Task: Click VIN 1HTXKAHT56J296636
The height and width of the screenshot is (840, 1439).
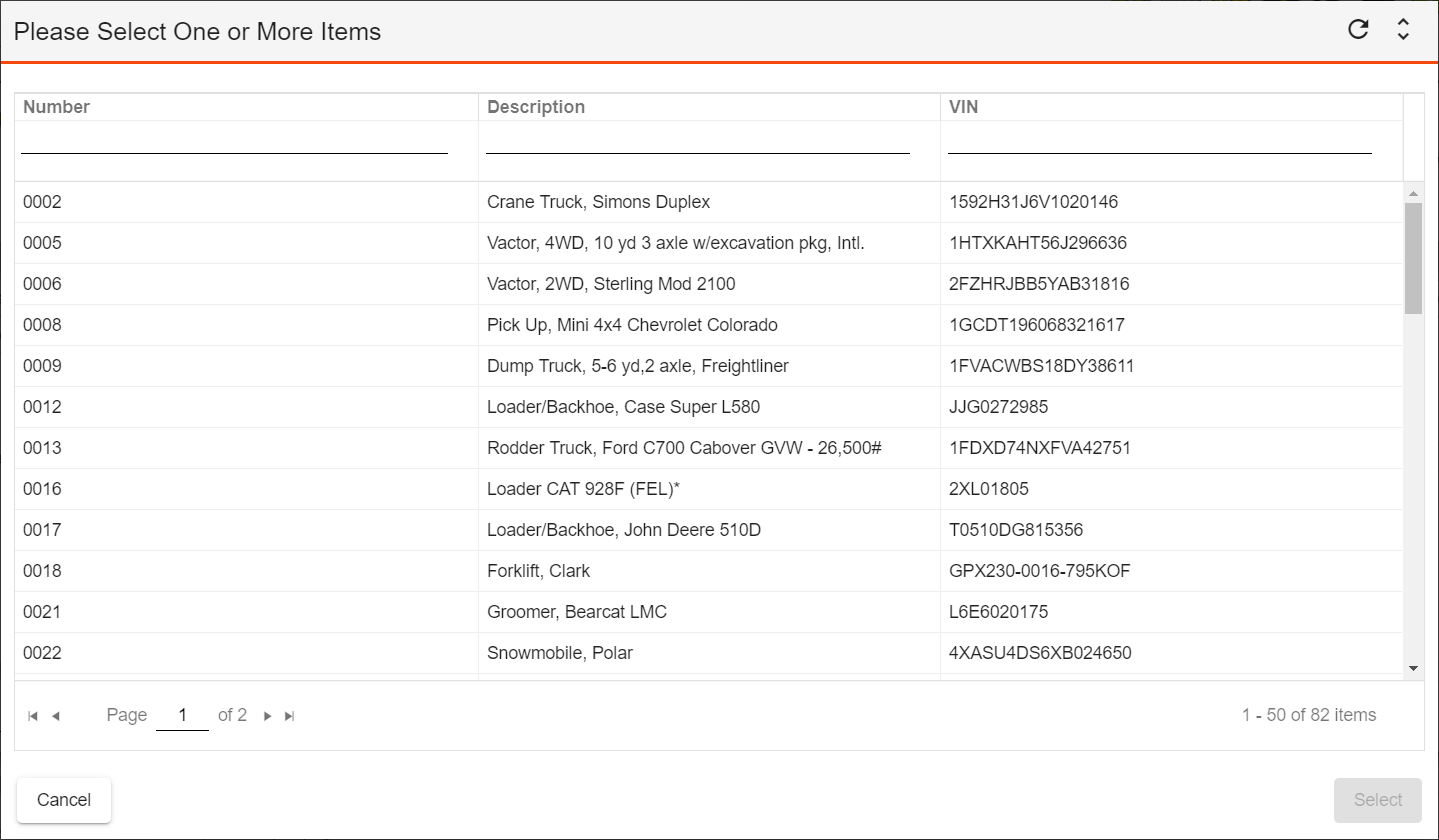Action: (1038, 243)
